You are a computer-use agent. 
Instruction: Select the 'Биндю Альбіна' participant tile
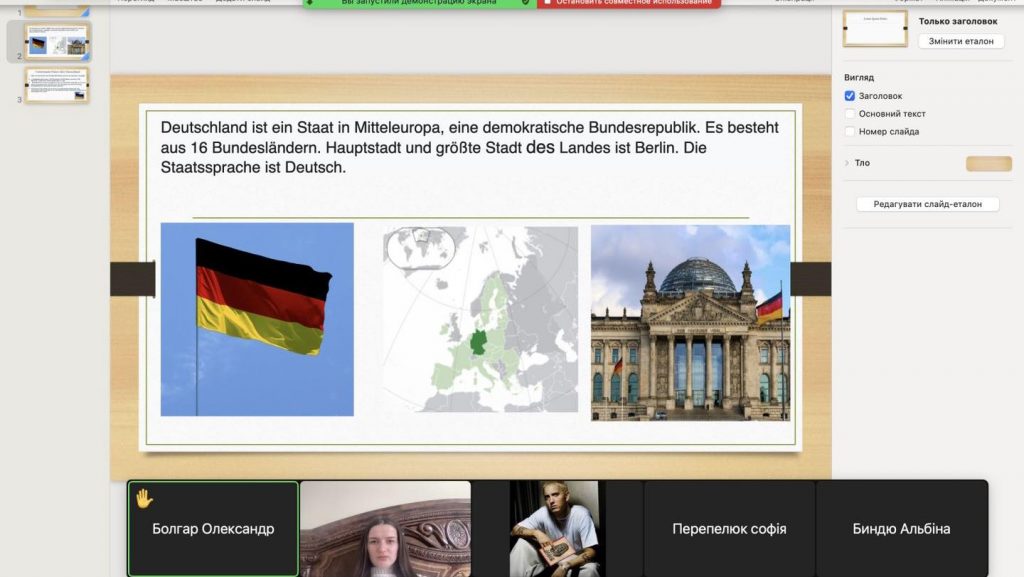[901, 529]
